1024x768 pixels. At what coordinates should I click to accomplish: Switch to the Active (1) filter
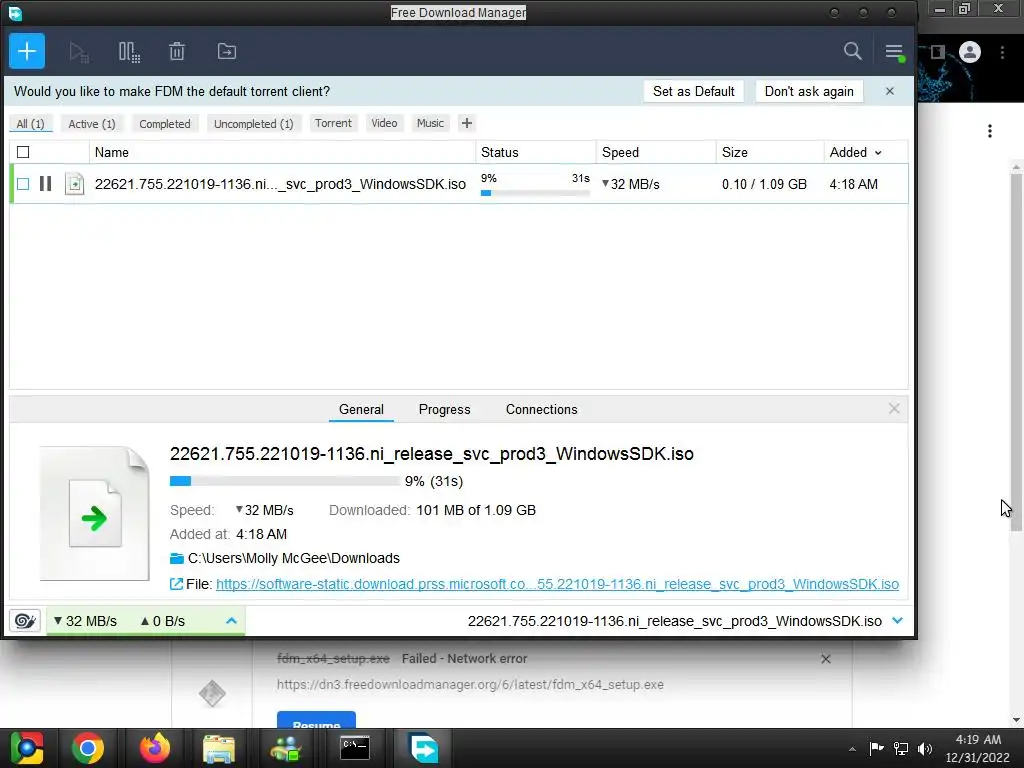(x=92, y=123)
